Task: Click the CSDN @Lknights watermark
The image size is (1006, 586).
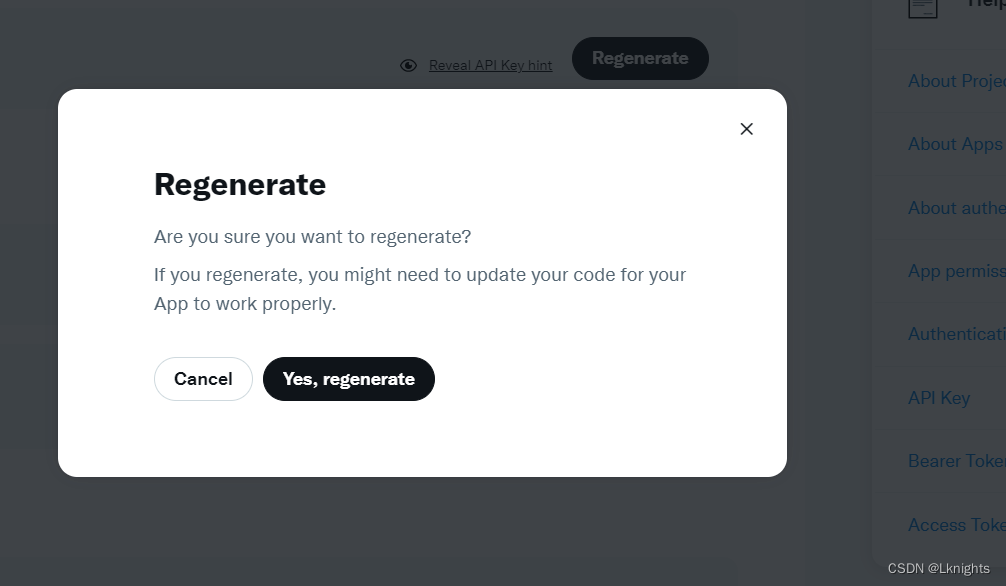Action: pyautogui.click(x=939, y=569)
